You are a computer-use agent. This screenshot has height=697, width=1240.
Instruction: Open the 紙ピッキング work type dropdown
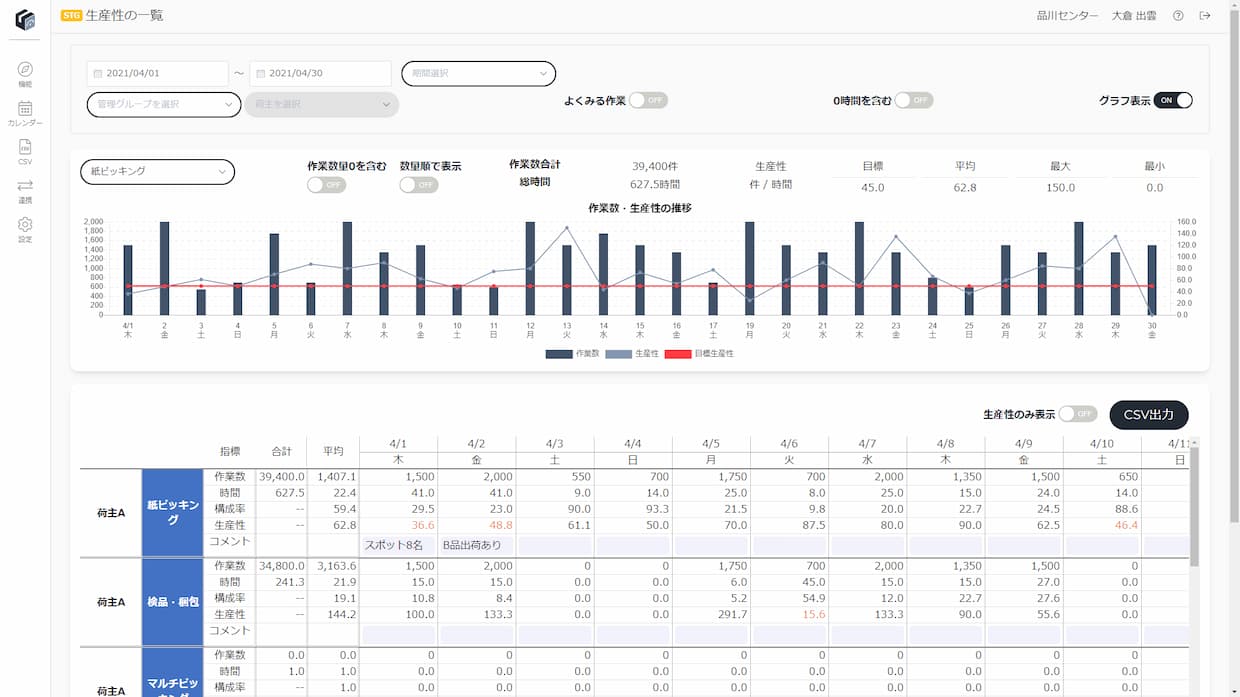click(x=157, y=172)
